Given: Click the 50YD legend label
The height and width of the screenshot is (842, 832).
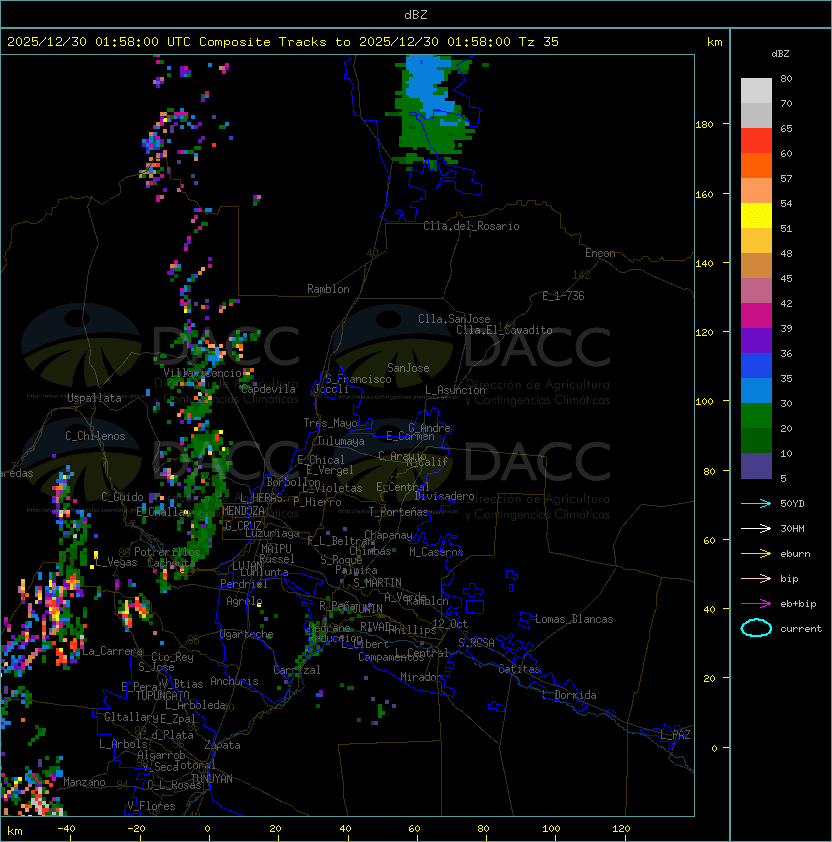Looking at the screenshot, I should (x=792, y=503).
